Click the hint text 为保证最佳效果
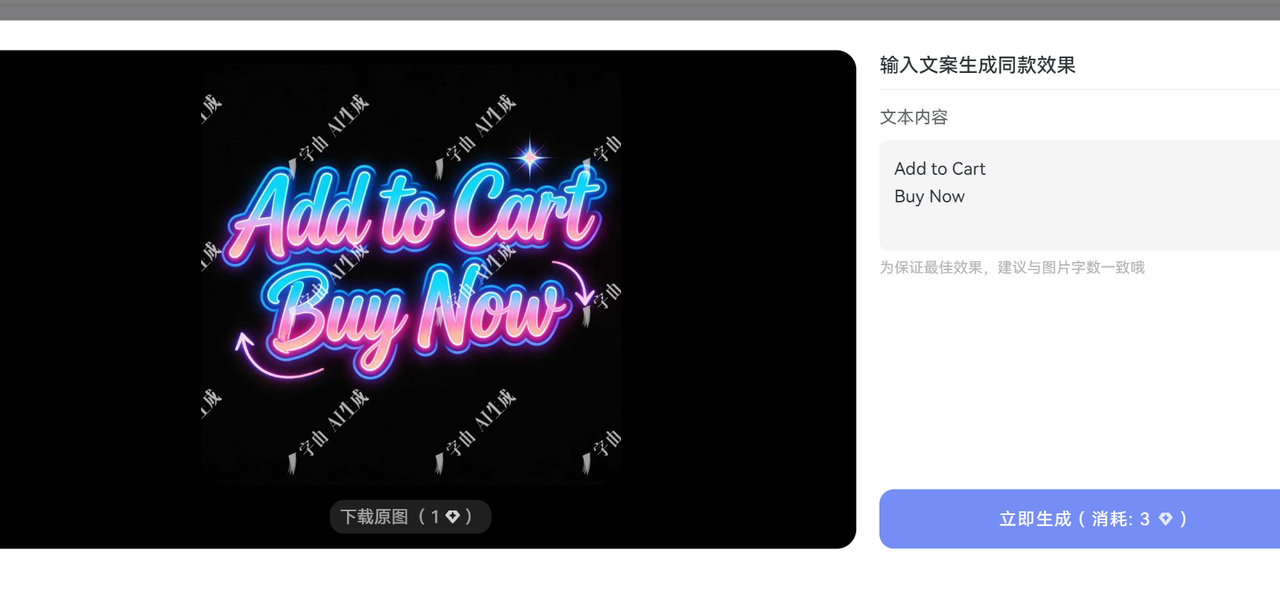 click(x=1012, y=268)
